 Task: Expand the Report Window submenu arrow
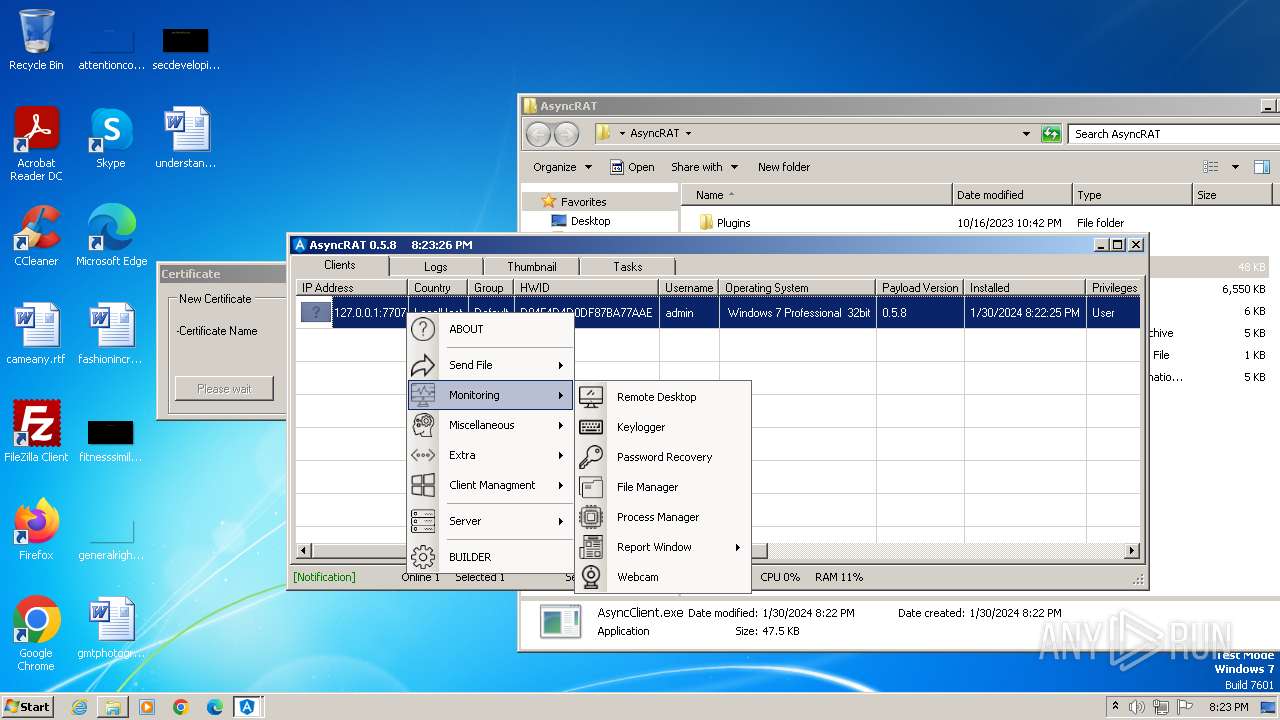[x=738, y=547]
